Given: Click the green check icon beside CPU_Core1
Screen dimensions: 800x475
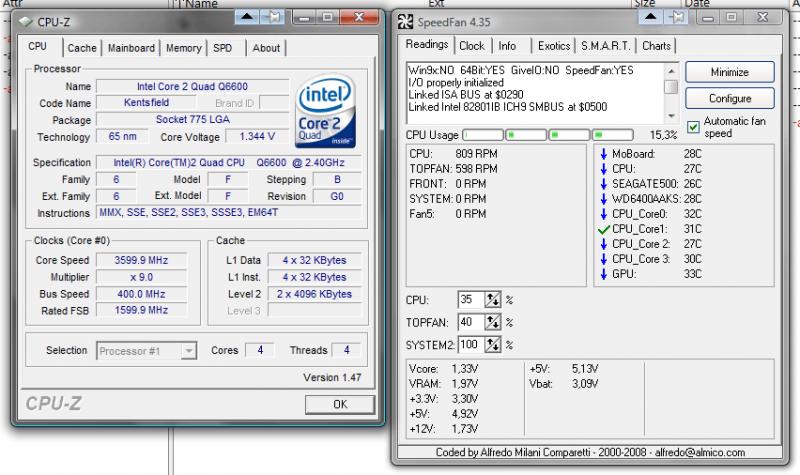Looking at the screenshot, I should click(604, 229).
